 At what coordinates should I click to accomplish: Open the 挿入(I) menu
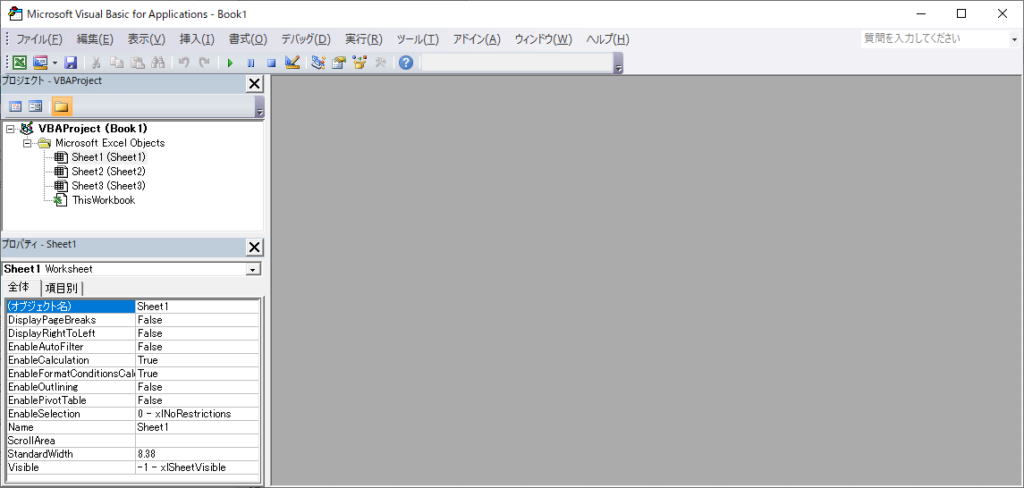[x=196, y=39]
